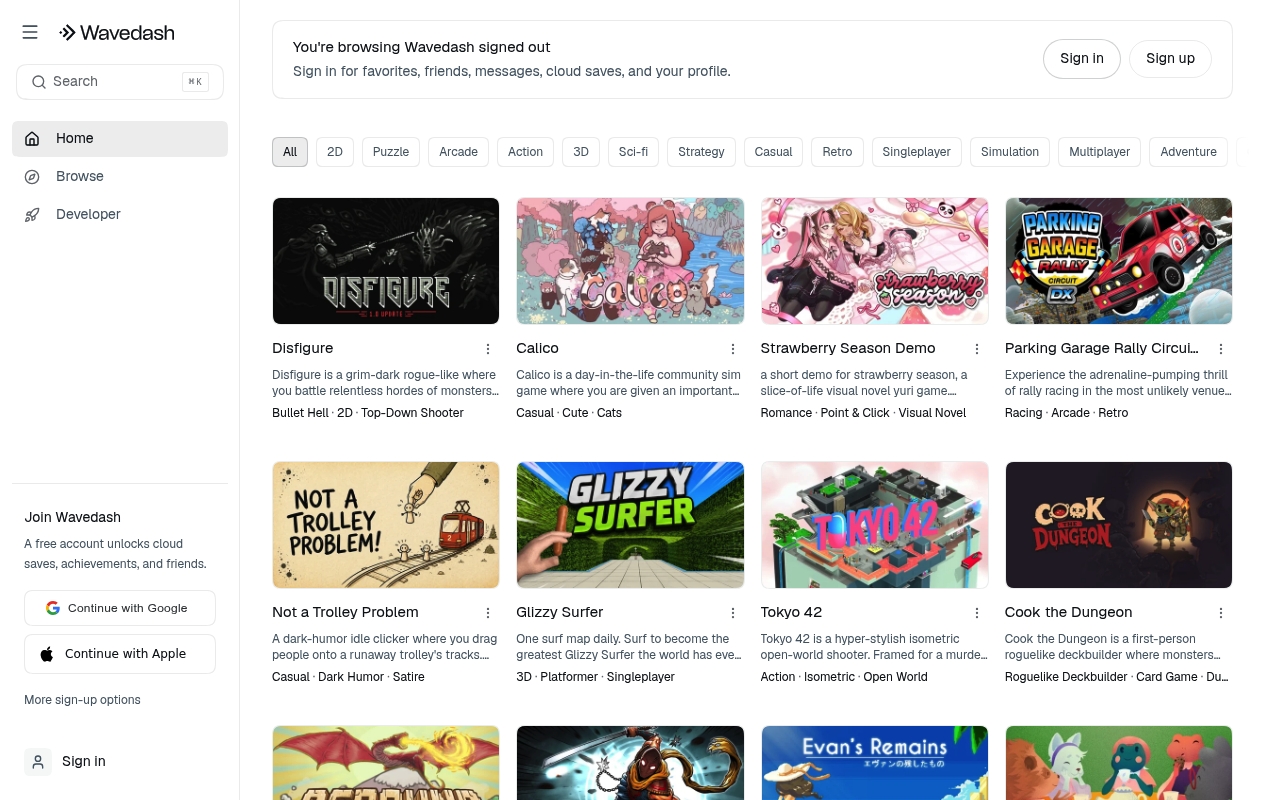The height and width of the screenshot is (800, 1280).
Task: Click the ⌘K shortcut badge in search
Action: tap(195, 82)
